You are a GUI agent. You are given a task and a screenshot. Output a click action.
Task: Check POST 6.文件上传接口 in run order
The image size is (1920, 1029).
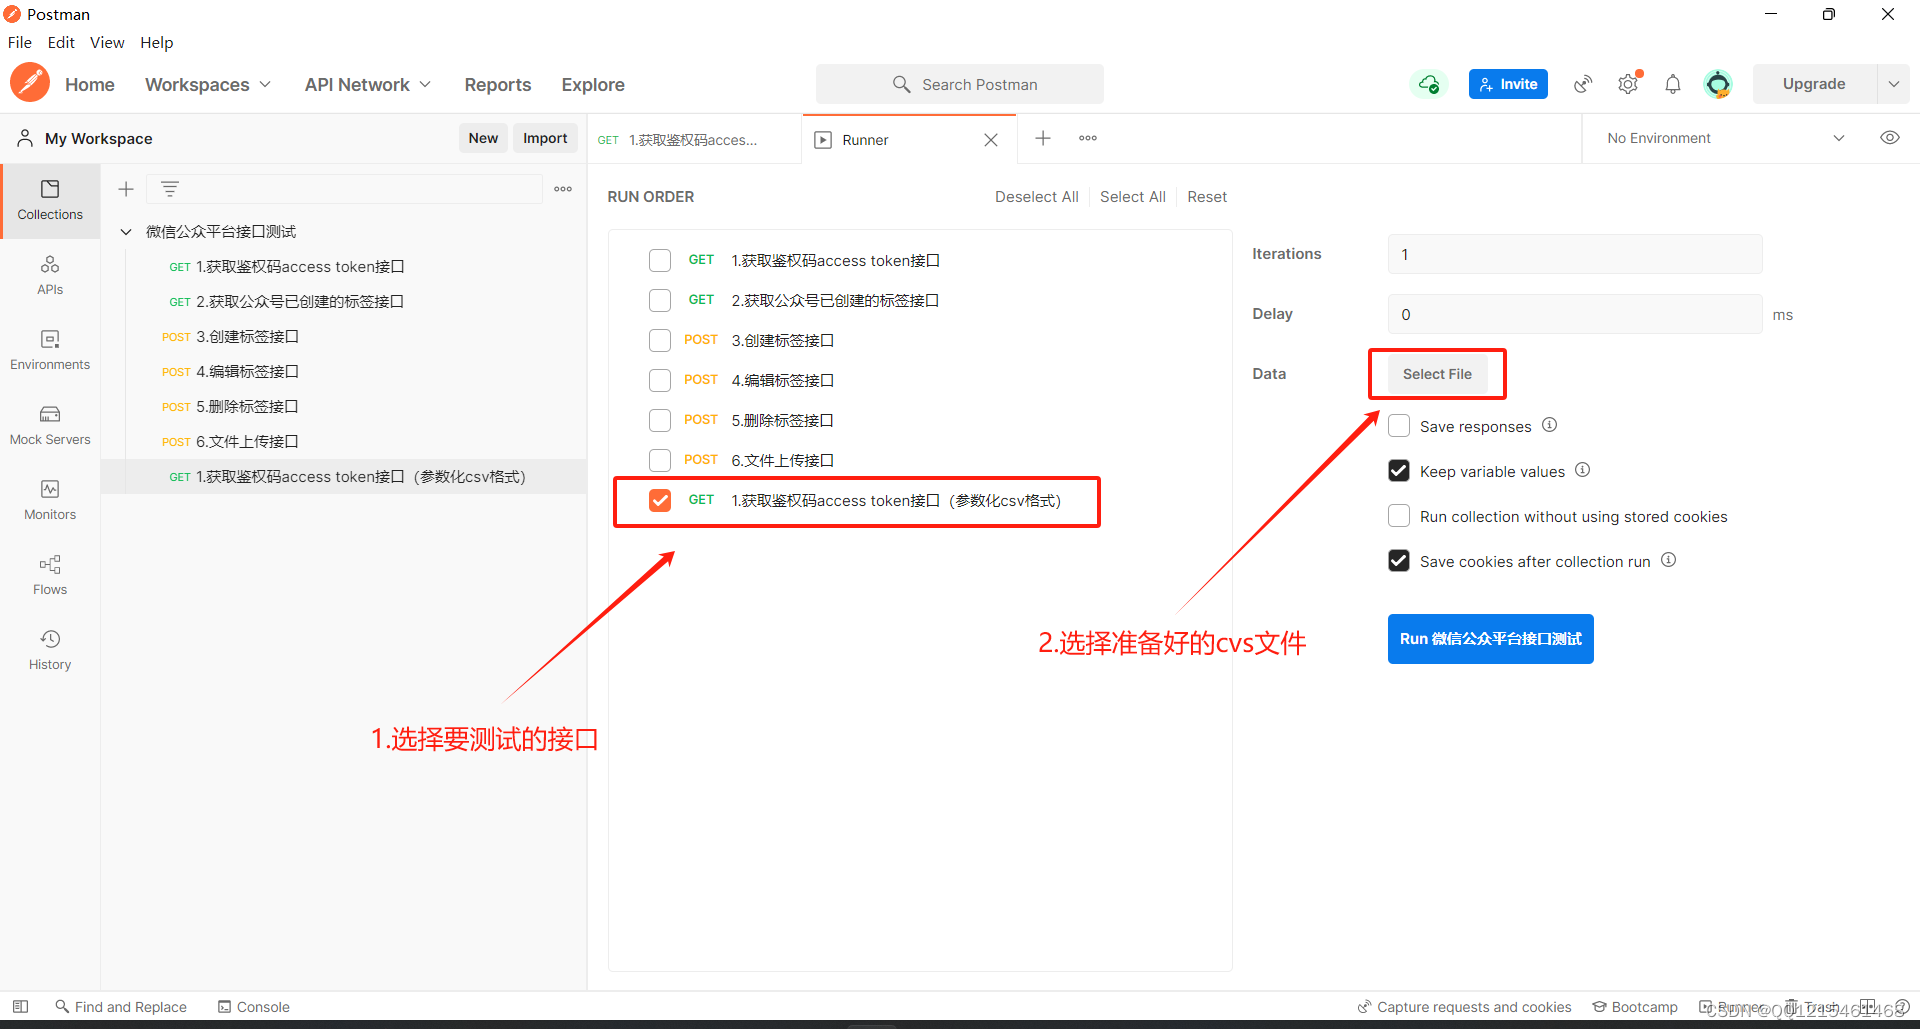click(660, 460)
